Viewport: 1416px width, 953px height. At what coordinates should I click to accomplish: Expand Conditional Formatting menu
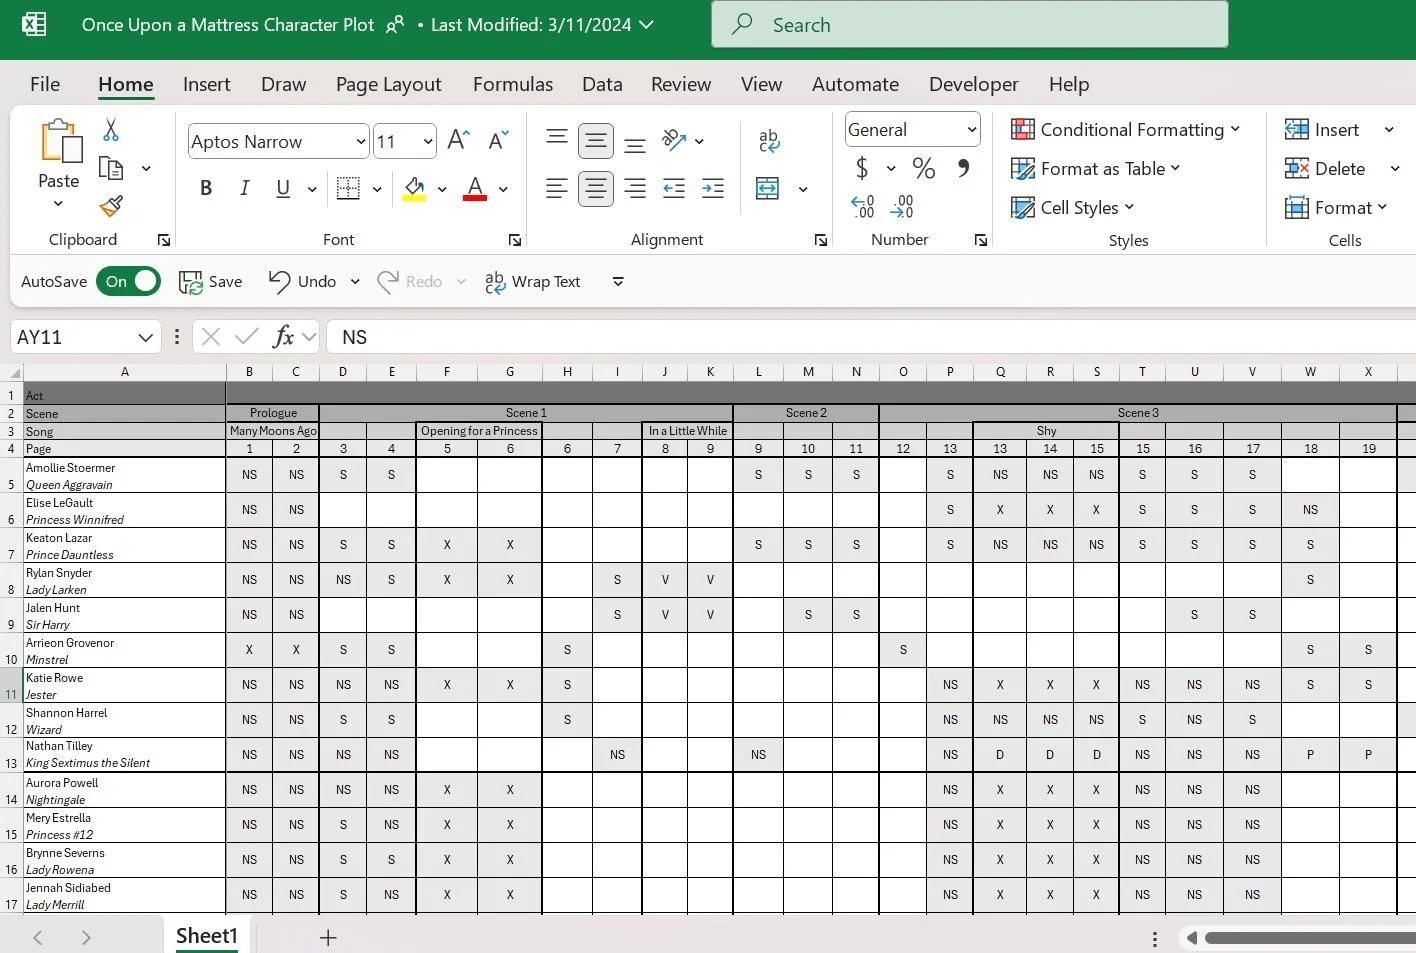click(x=1125, y=130)
